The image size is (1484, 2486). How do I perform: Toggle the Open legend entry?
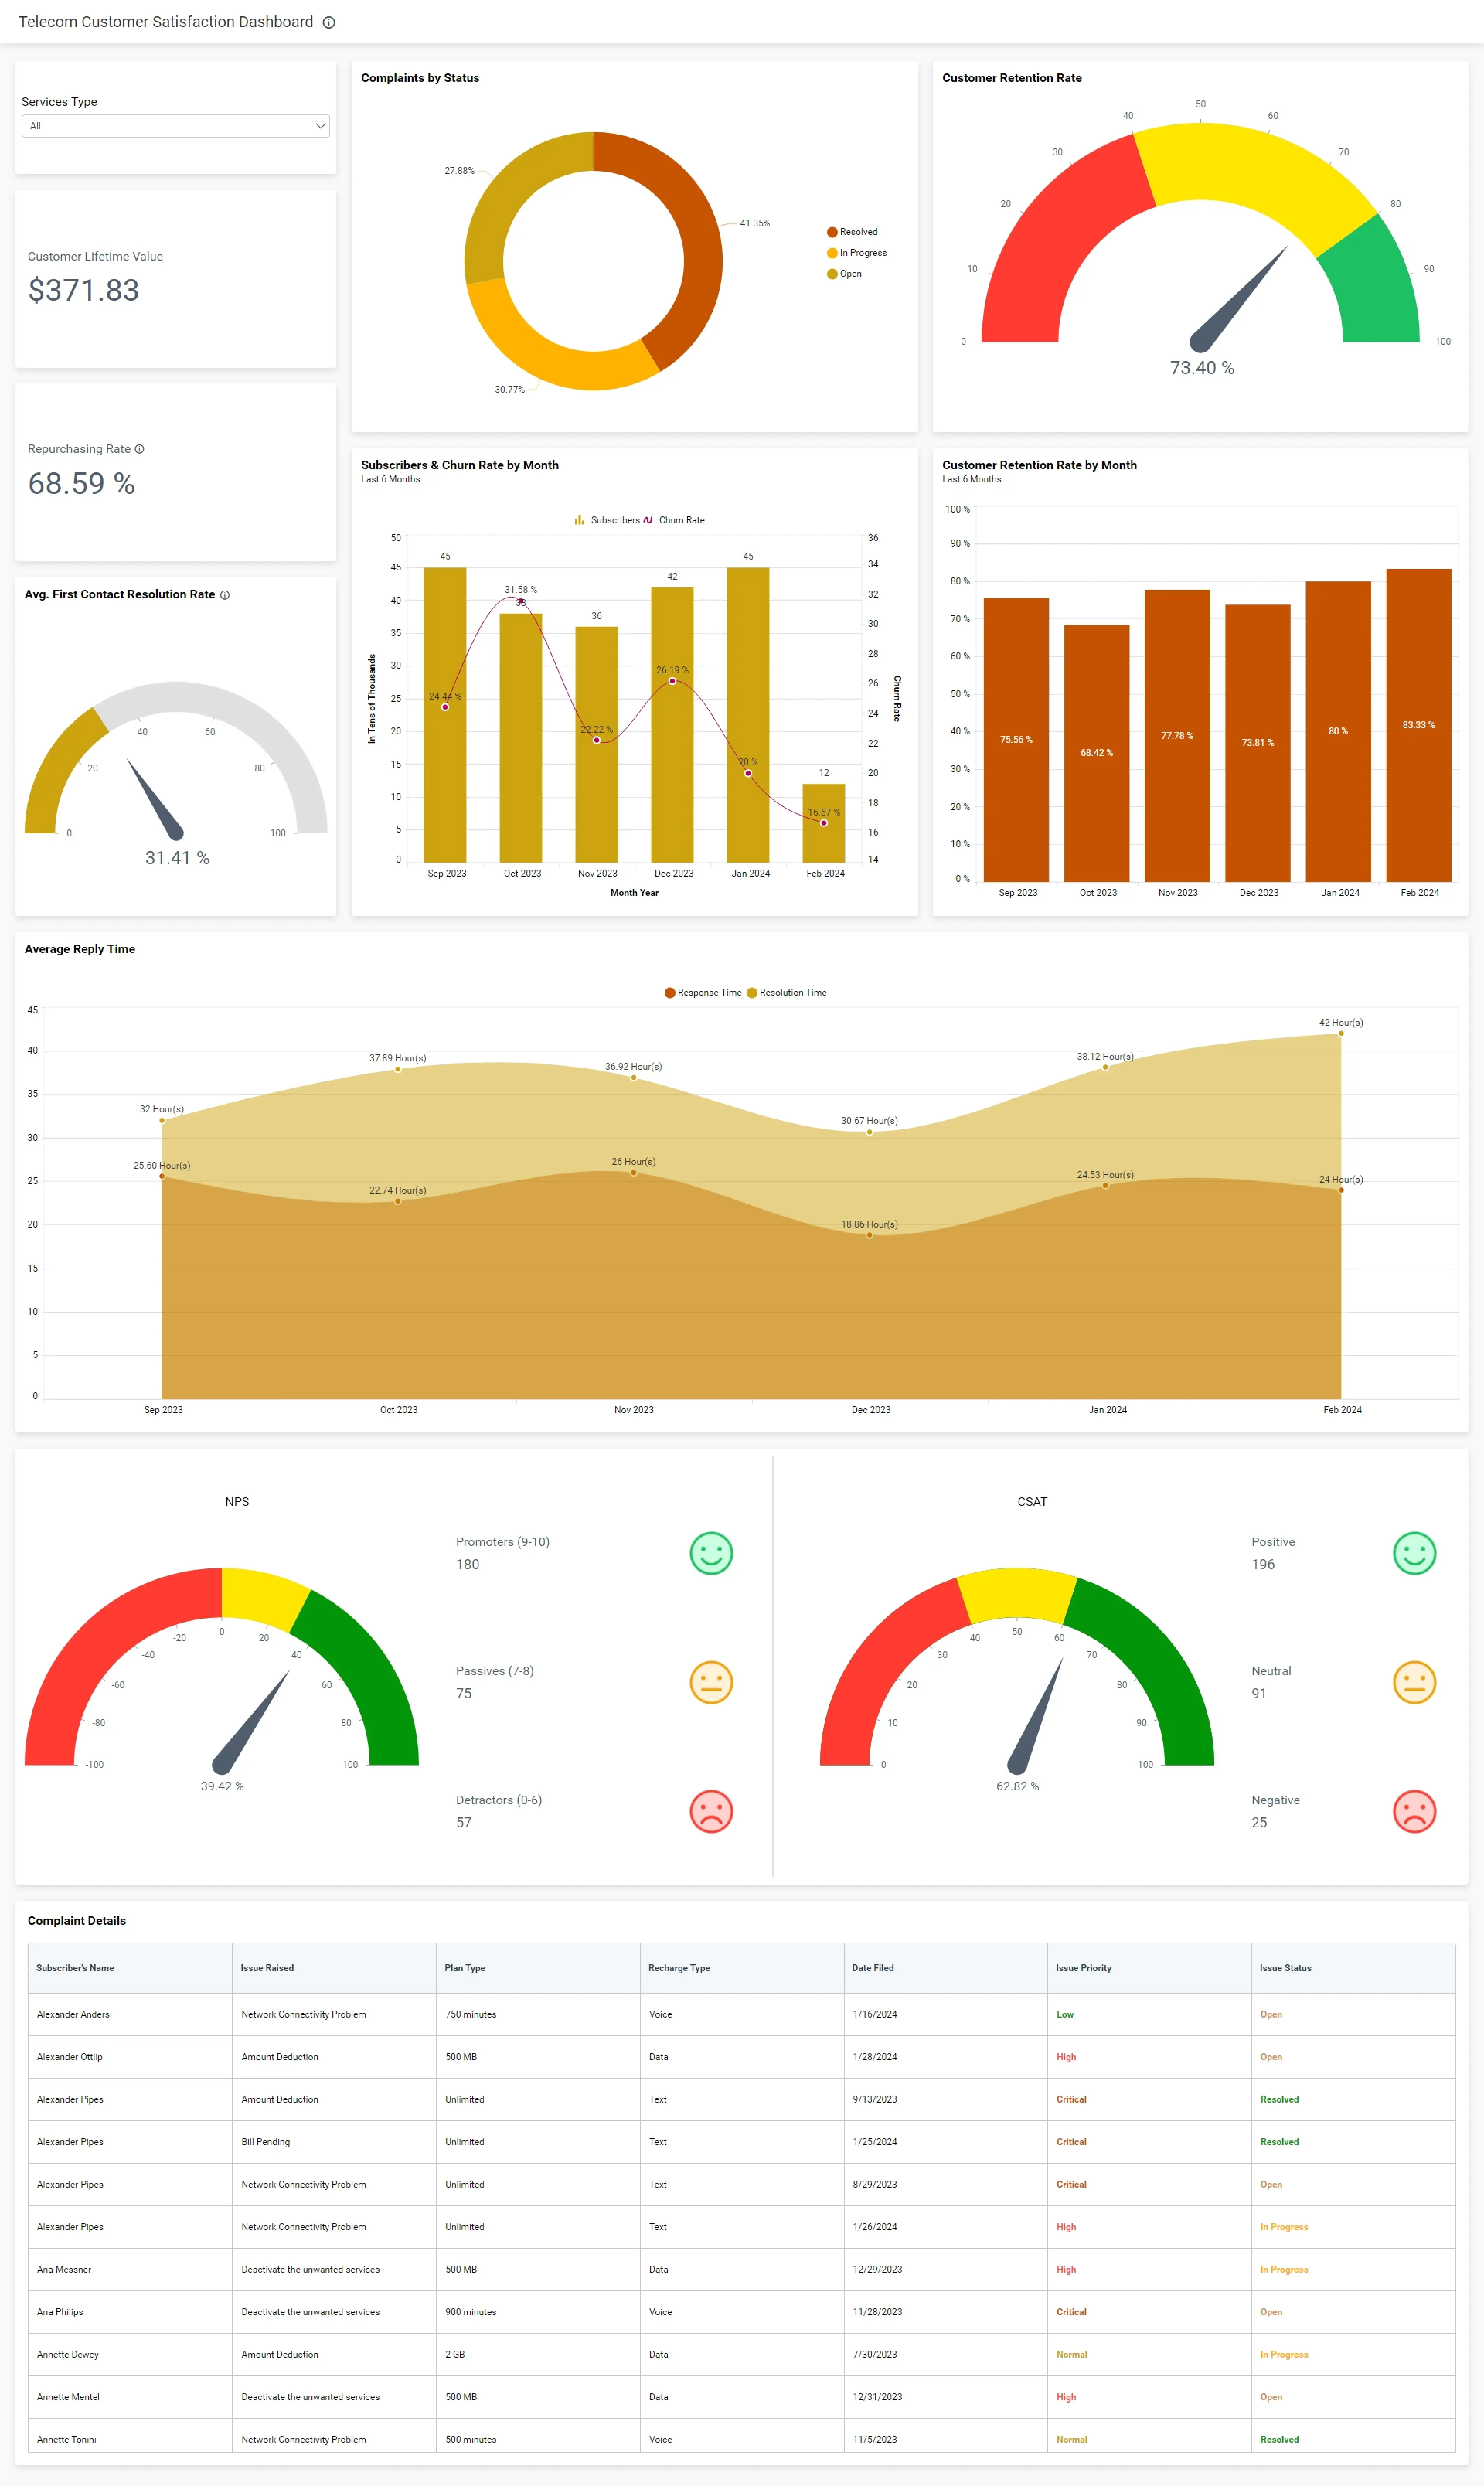[x=844, y=274]
